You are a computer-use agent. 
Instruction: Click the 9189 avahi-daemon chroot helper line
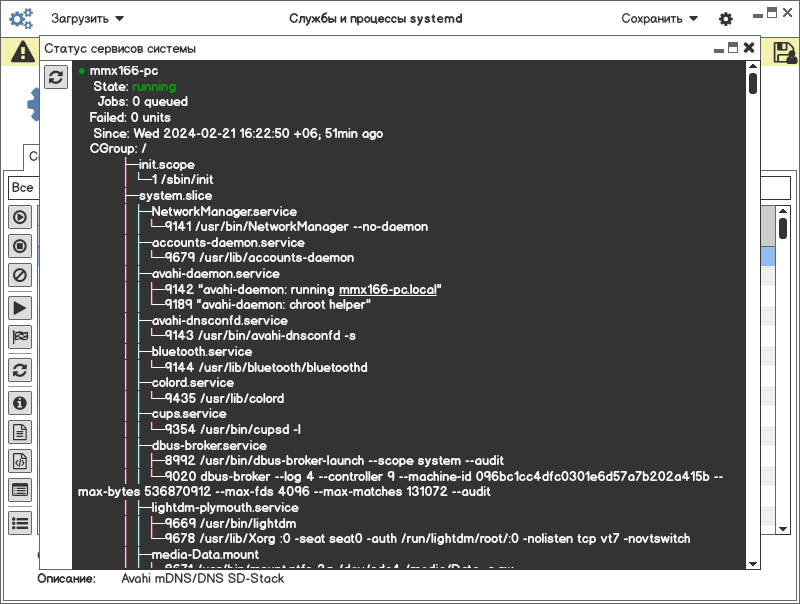(x=268, y=305)
